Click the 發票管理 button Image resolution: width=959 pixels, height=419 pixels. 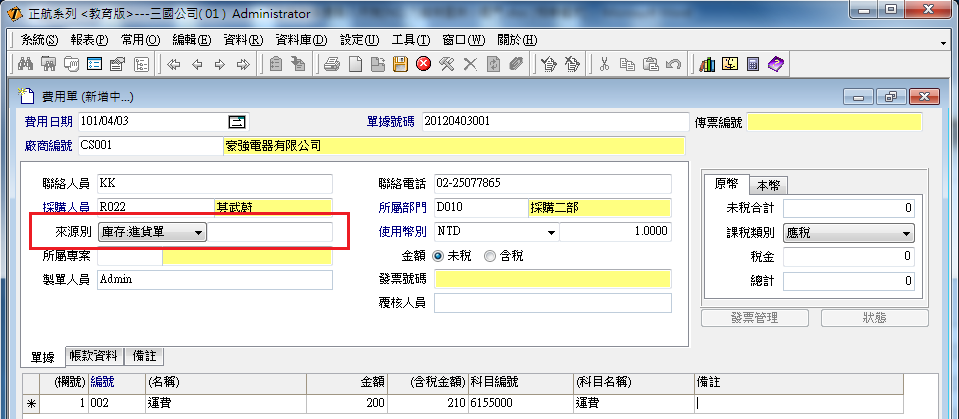(x=755, y=317)
